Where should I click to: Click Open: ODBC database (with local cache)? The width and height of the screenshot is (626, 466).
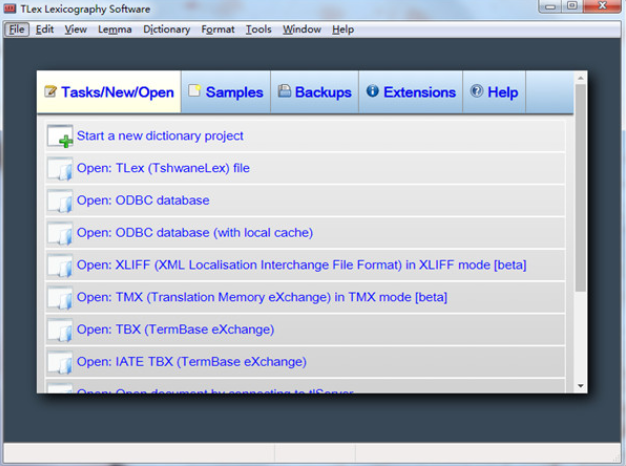195,233
